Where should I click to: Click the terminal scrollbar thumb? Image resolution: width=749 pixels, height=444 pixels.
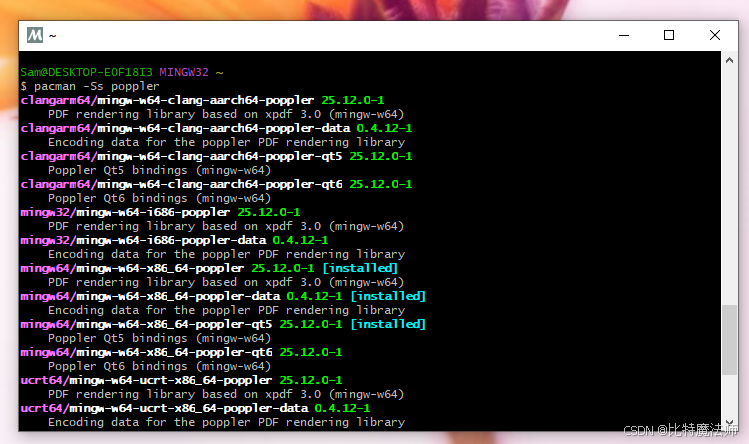click(729, 340)
